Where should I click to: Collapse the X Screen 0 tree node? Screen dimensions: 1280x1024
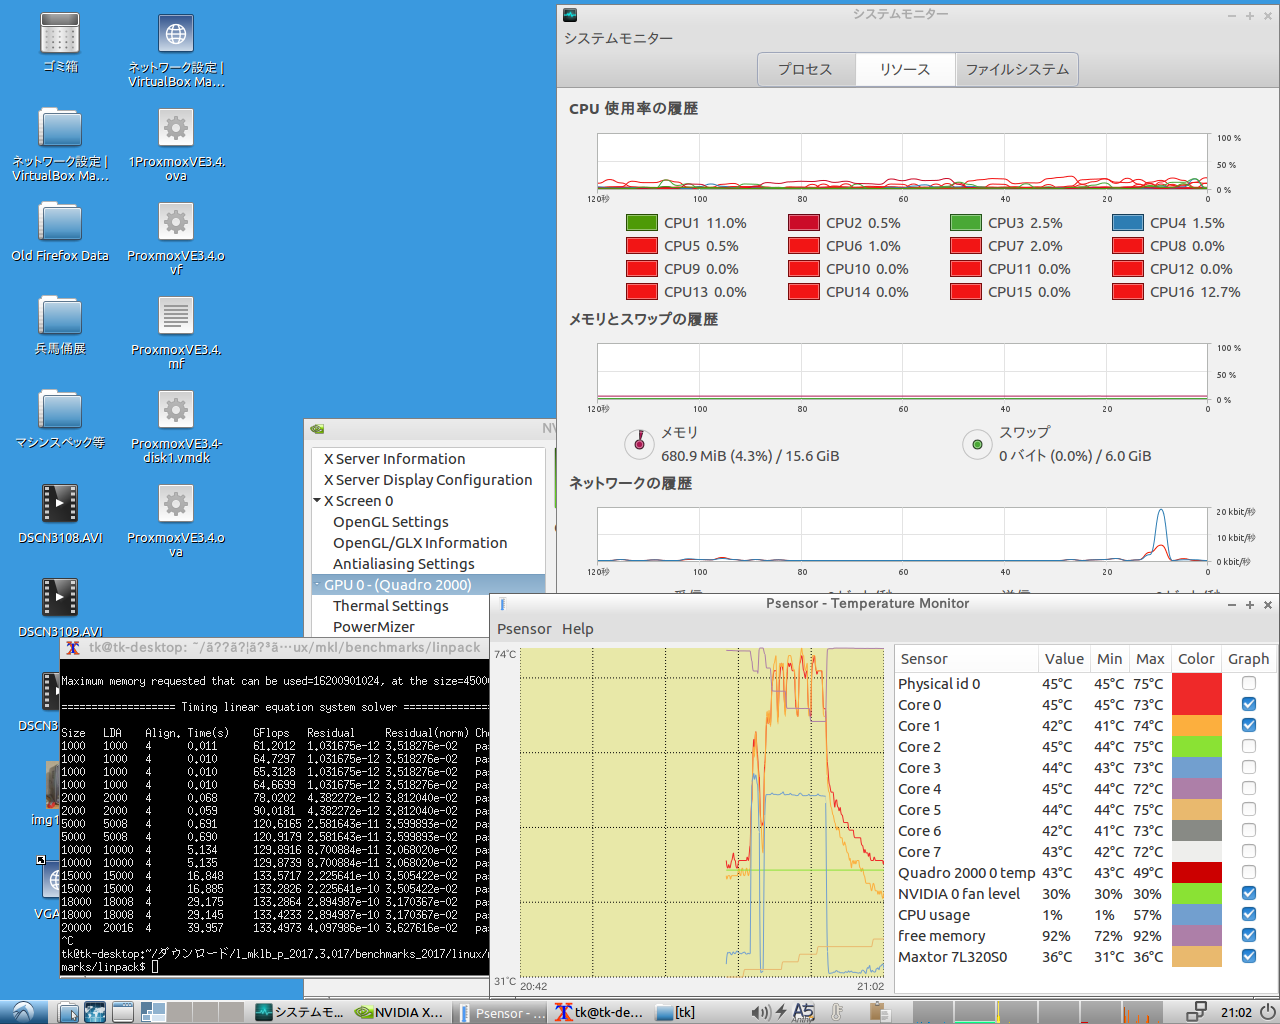317,501
